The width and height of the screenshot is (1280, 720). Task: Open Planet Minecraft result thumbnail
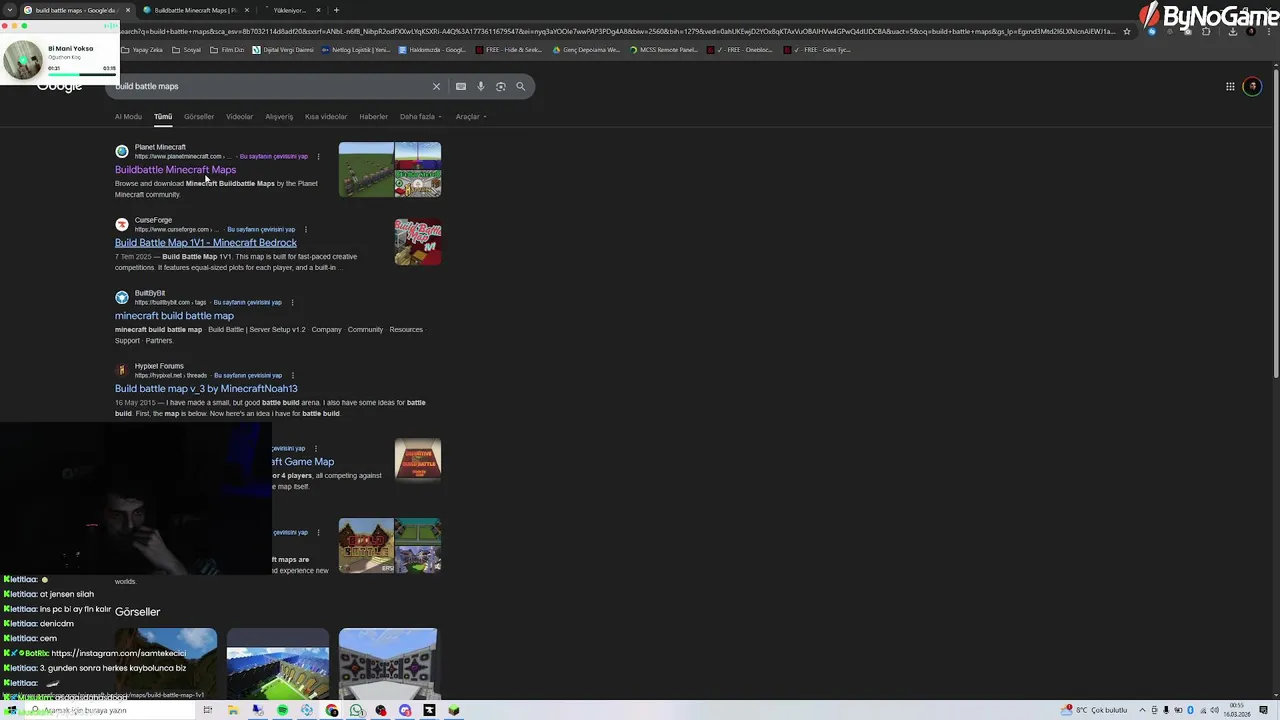pos(390,169)
